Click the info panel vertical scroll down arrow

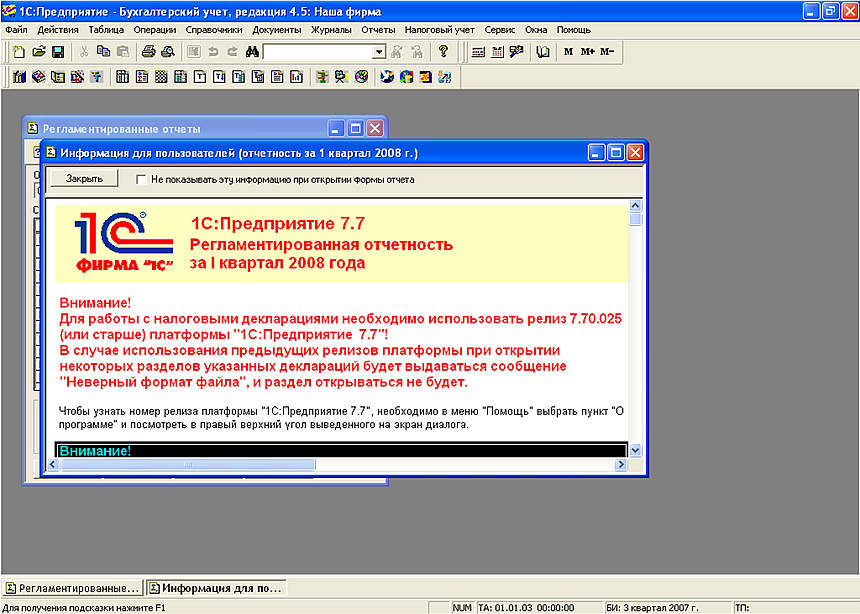click(x=635, y=450)
